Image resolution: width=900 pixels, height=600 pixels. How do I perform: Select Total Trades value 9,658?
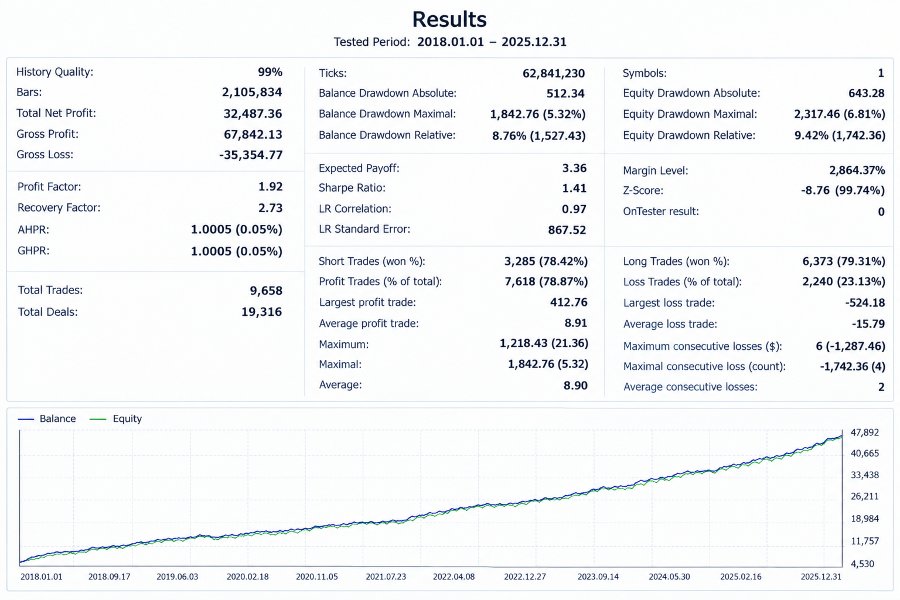click(266, 291)
